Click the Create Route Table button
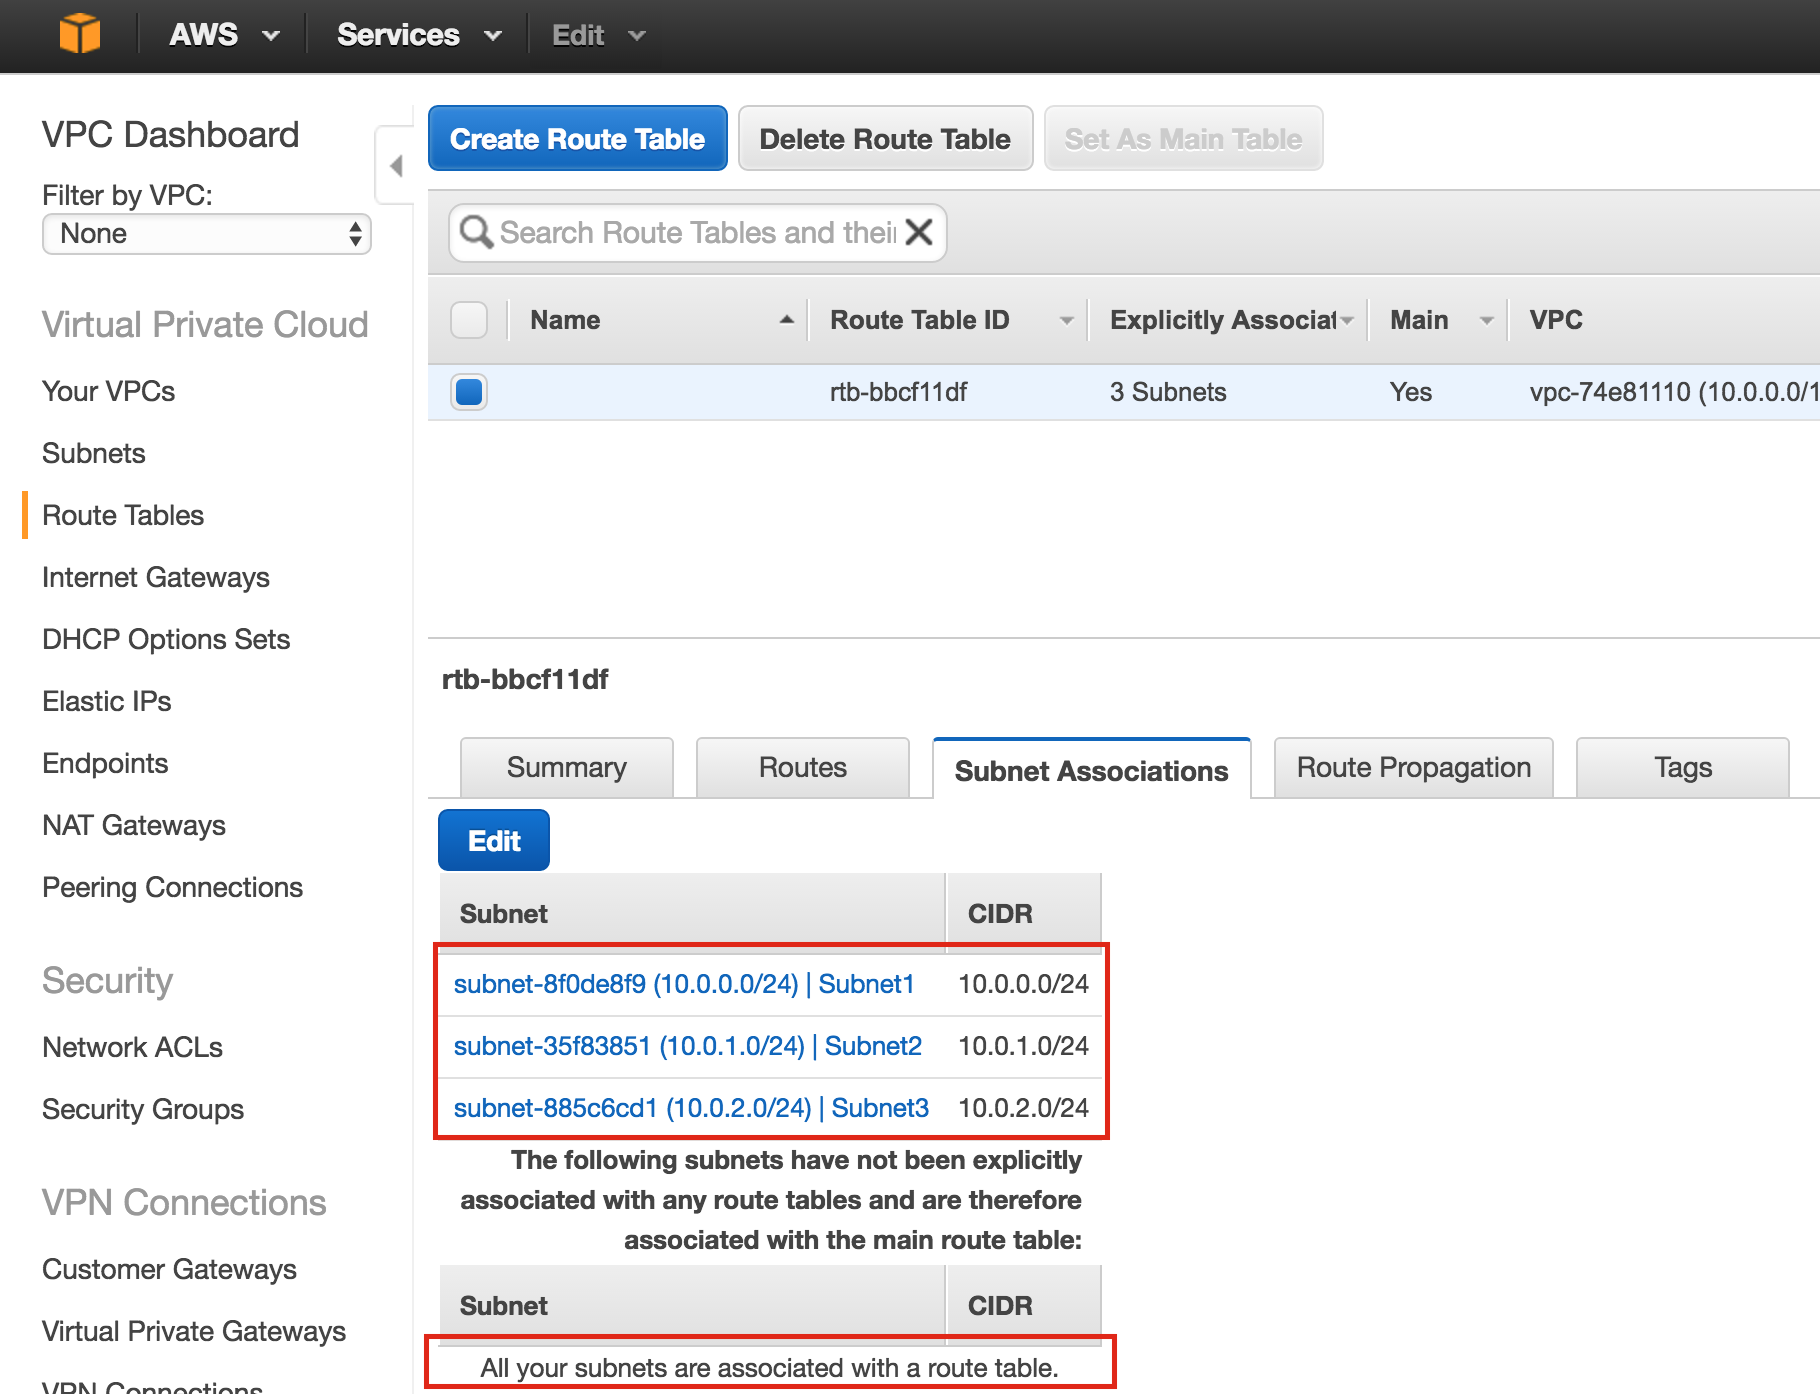 pyautogui.click(x=578, y=139)
